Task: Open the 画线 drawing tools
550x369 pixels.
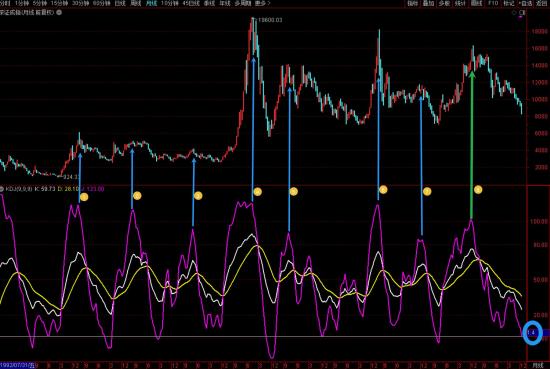Action: click(x=476, y=4)
